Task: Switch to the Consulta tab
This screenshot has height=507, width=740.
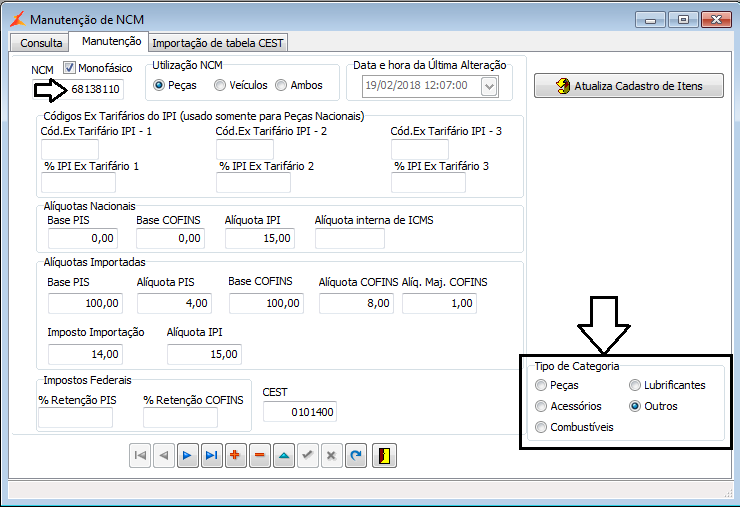Action: pyautogui.click(x=41, y=43)
